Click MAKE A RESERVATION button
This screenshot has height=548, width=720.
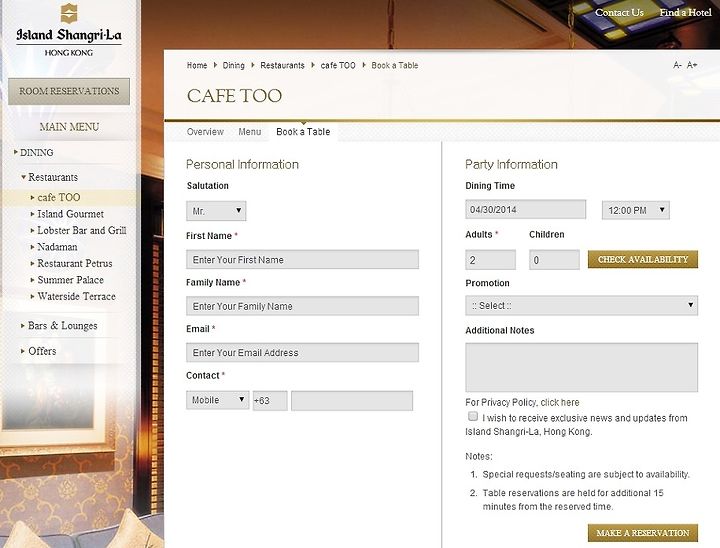click(x=643, y=533)
